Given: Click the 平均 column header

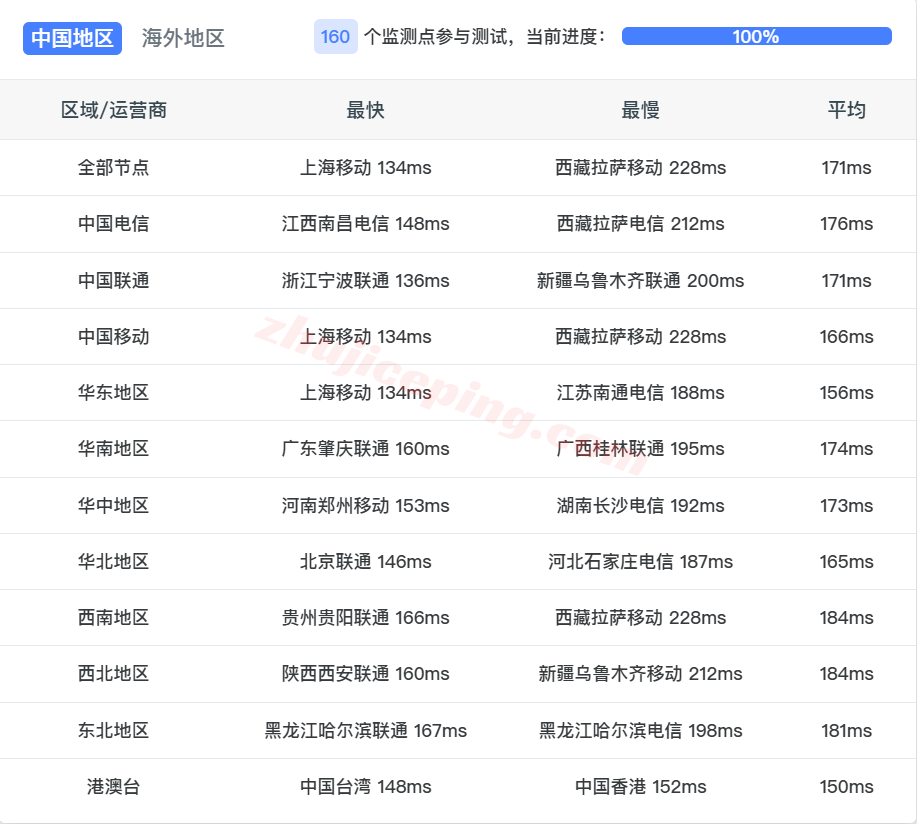Looking at the screenshot, I should (846, 110).
